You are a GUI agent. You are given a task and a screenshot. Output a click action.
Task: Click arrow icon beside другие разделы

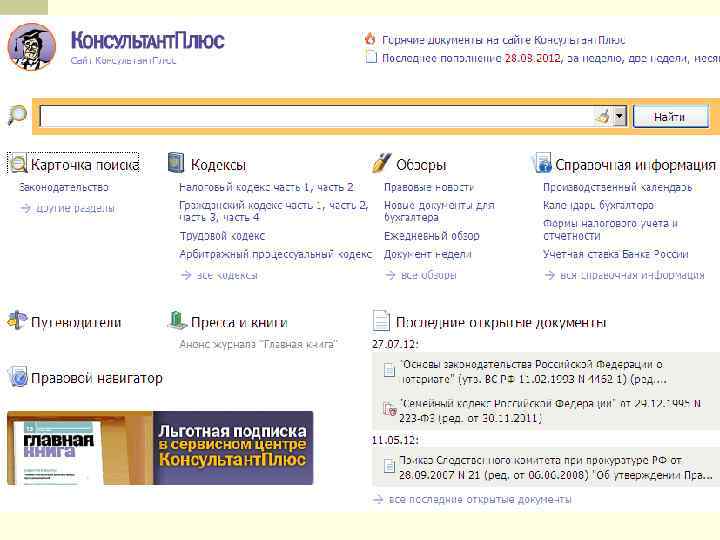(25, 208)
